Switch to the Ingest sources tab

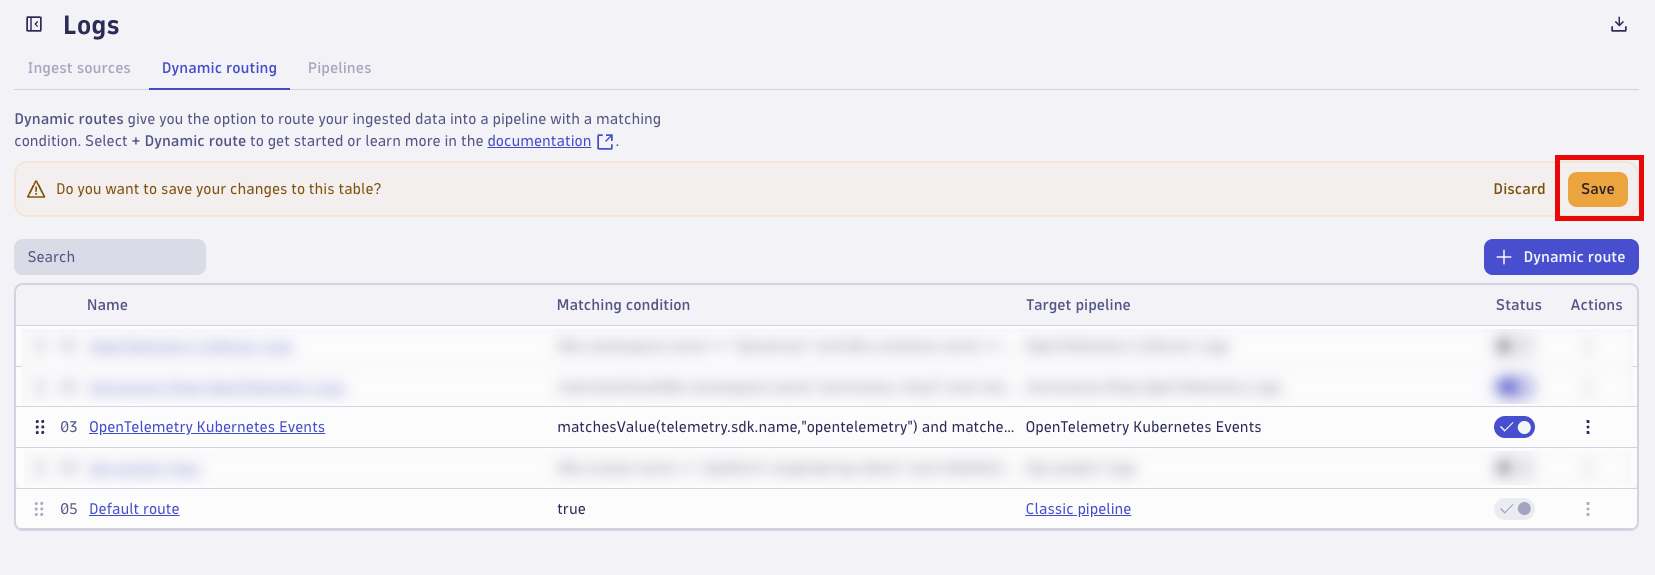(79, 68)
